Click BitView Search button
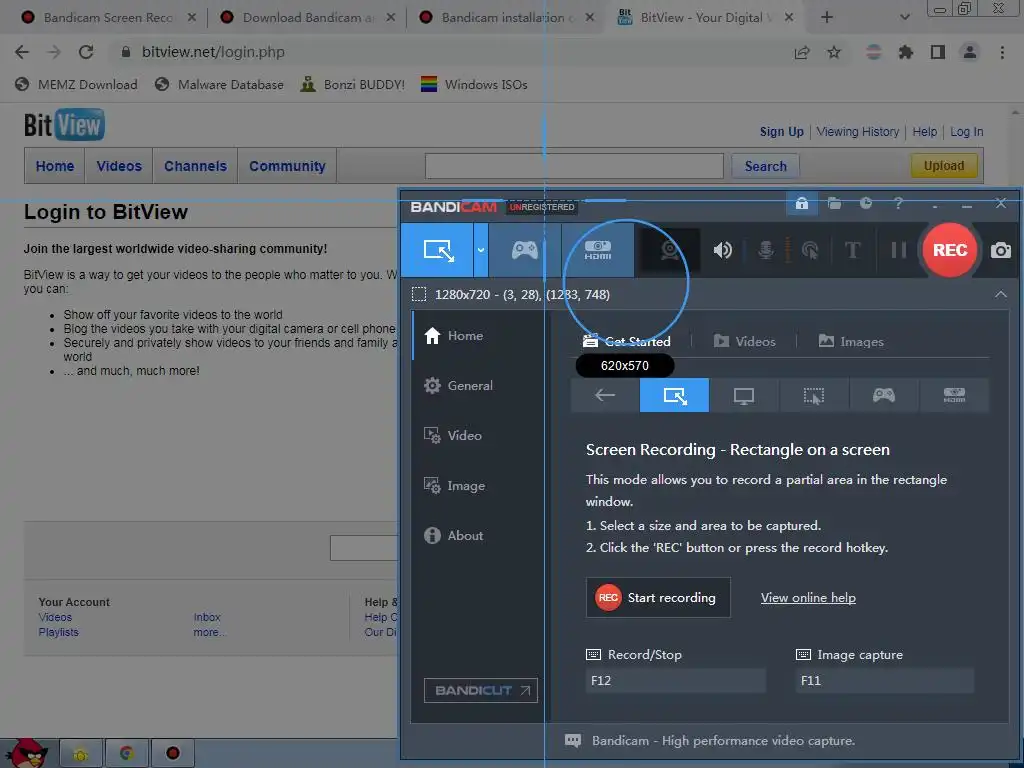The height and width of the screenshot is (768, 1024). pos(765,166)
